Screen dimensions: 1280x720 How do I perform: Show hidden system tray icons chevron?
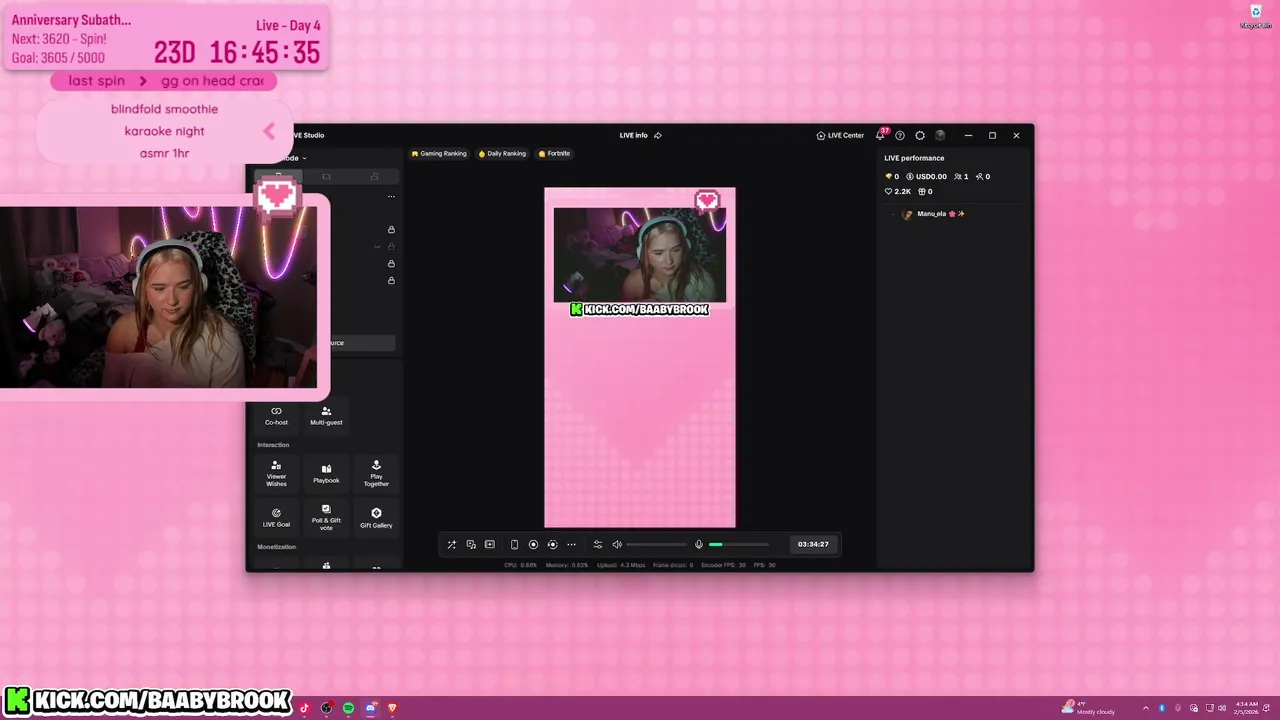1146,708
